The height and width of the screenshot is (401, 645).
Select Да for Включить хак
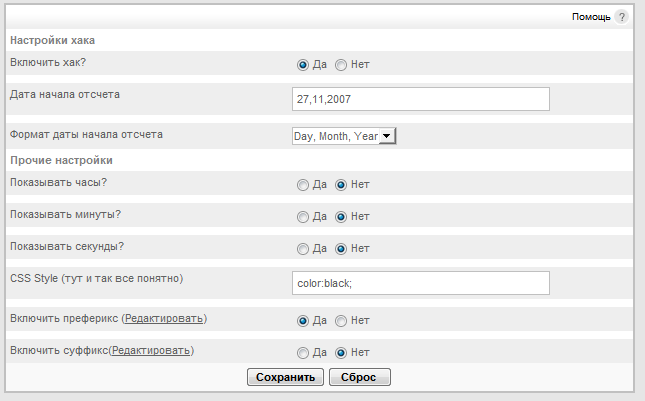(303, 65)
